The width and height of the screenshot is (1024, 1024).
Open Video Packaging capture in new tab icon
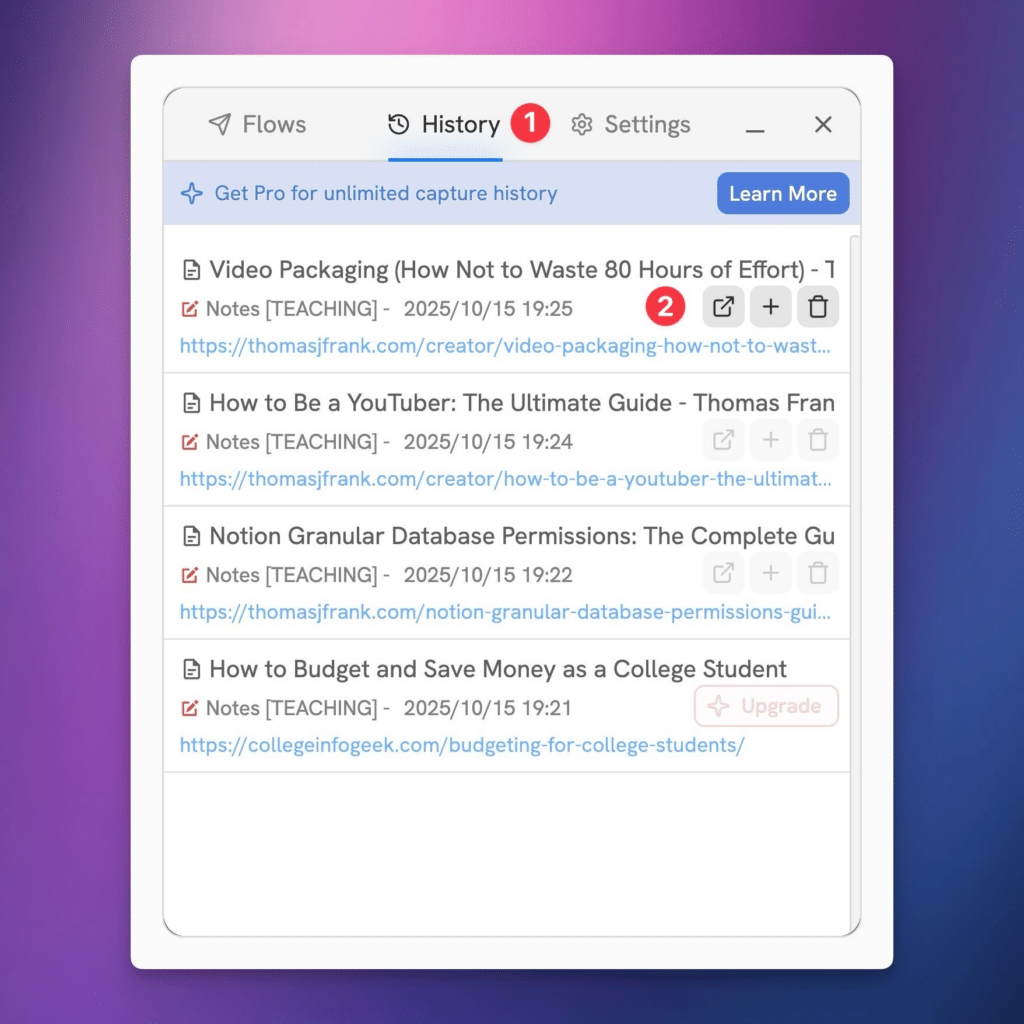click(x=722, y=308)
